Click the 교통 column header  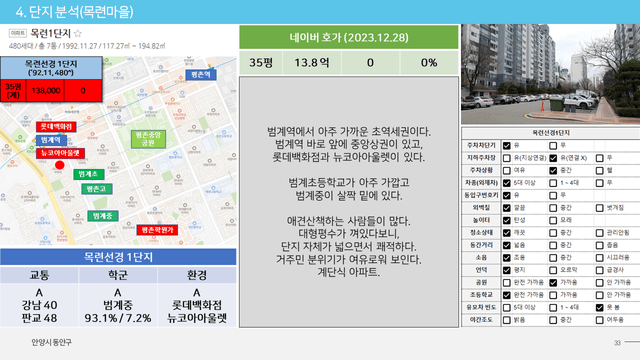39,275
